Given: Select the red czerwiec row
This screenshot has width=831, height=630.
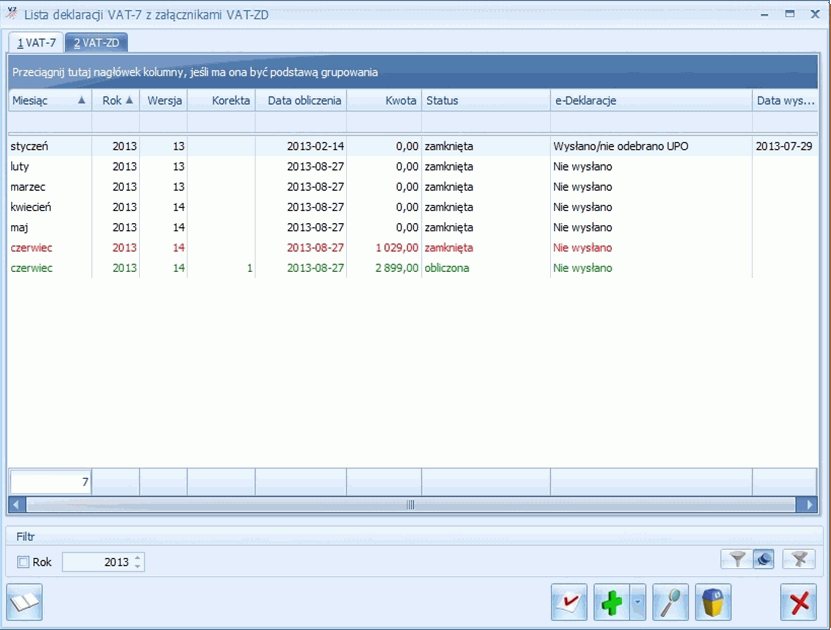Looking at the screenshot, I should 413,247.
